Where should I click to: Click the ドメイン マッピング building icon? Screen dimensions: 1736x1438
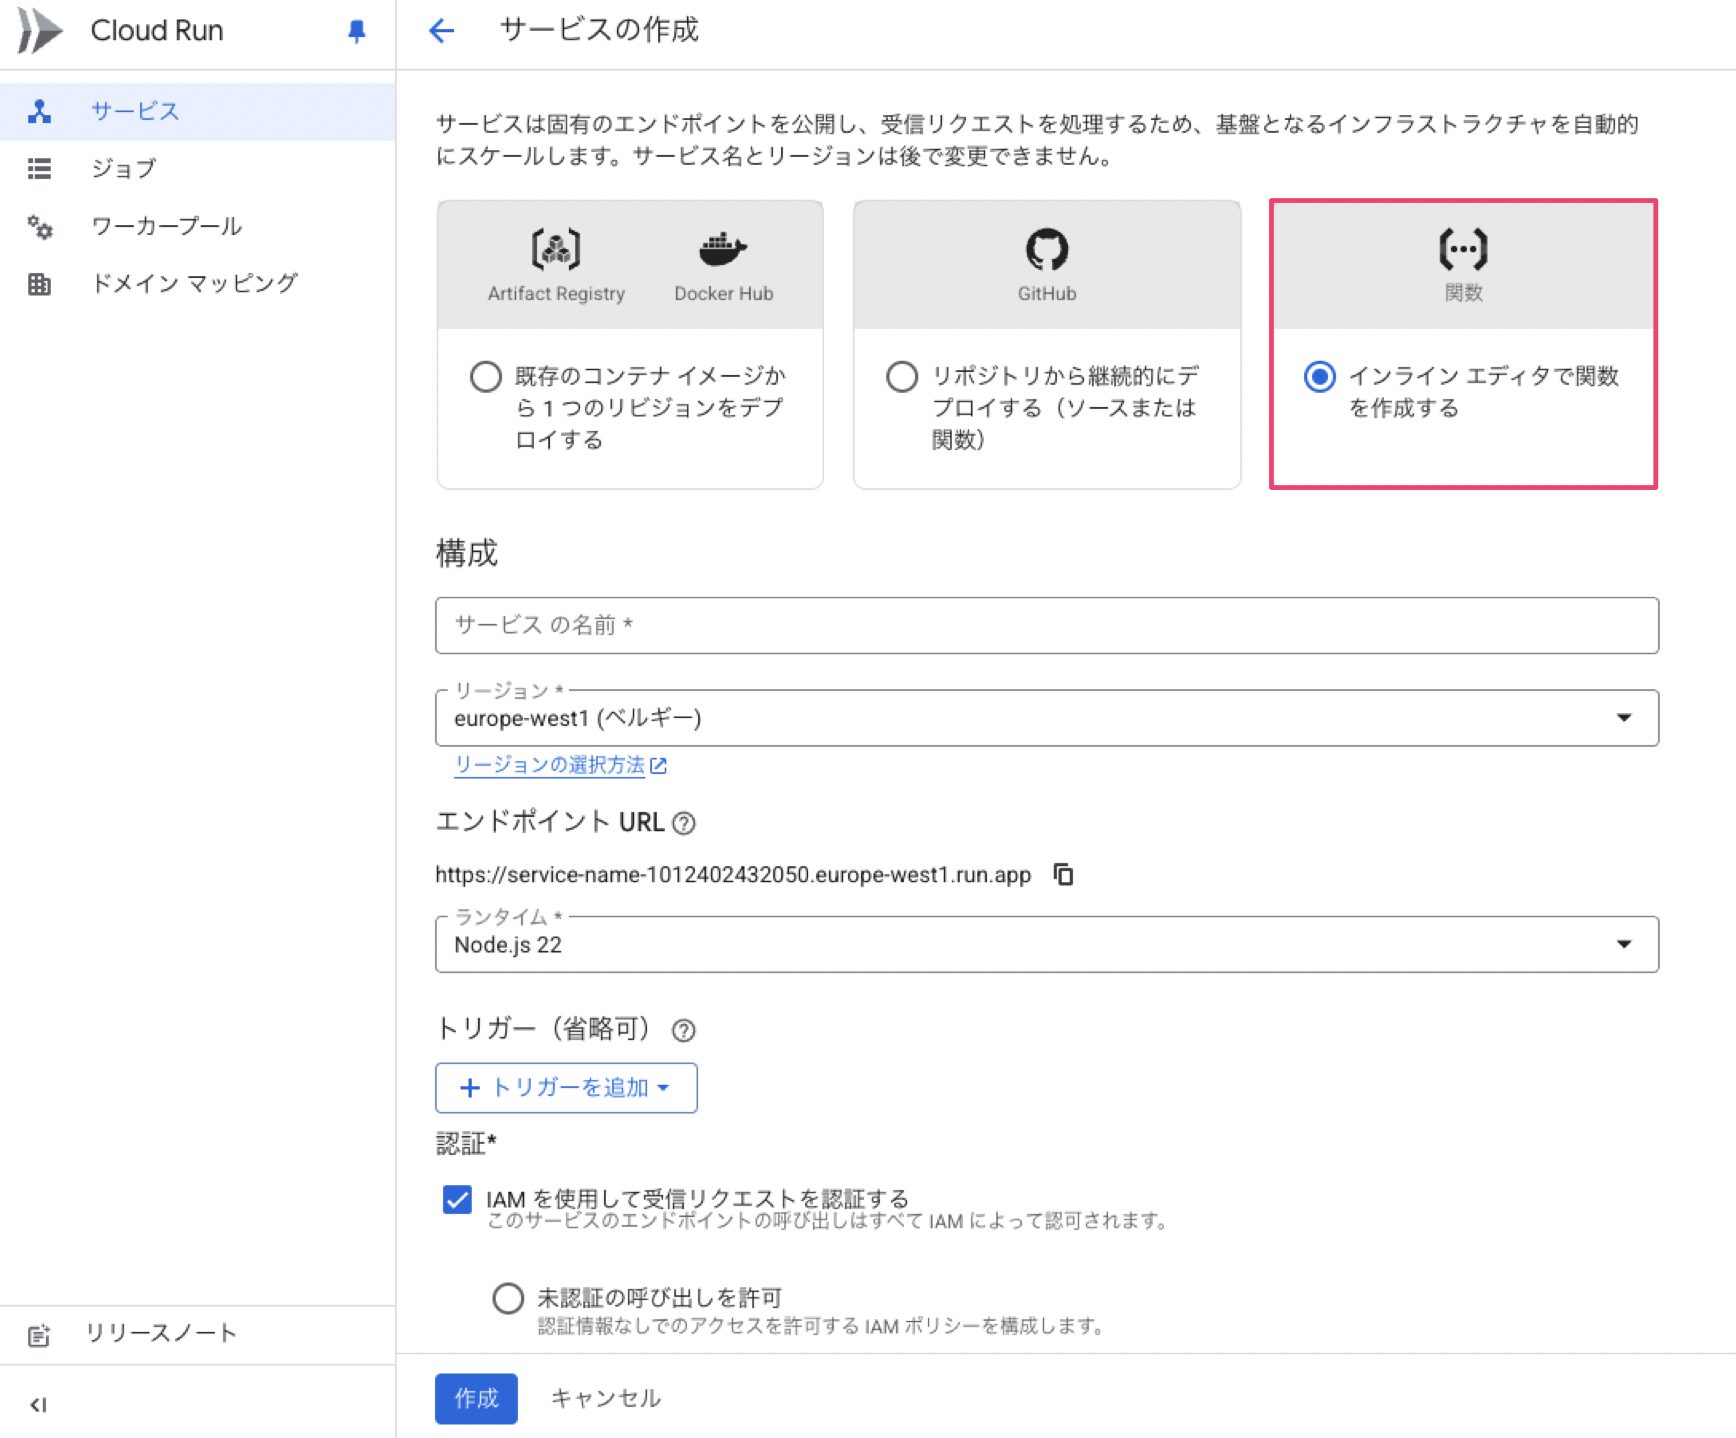pos(39,284)
